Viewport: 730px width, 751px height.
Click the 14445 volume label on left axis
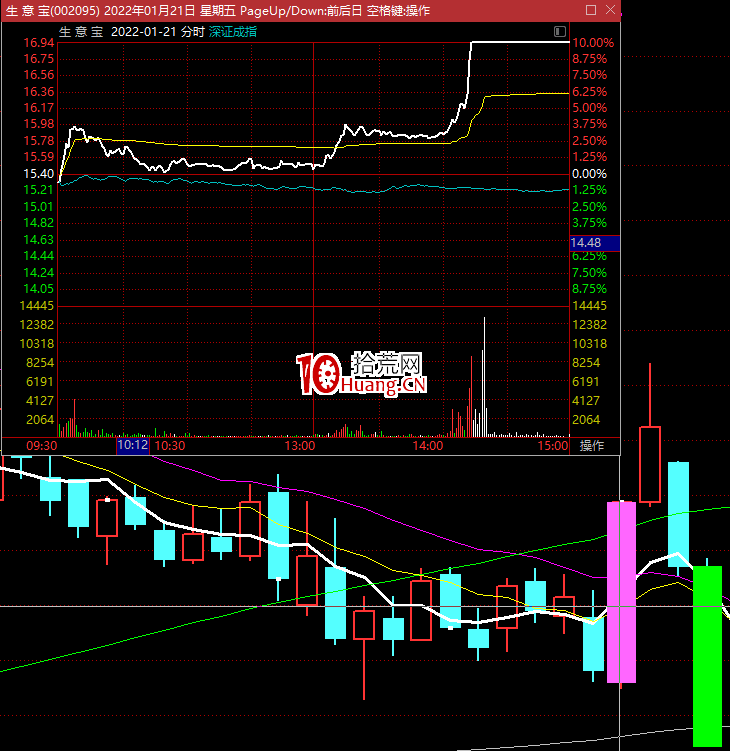(x=37, y=306)
